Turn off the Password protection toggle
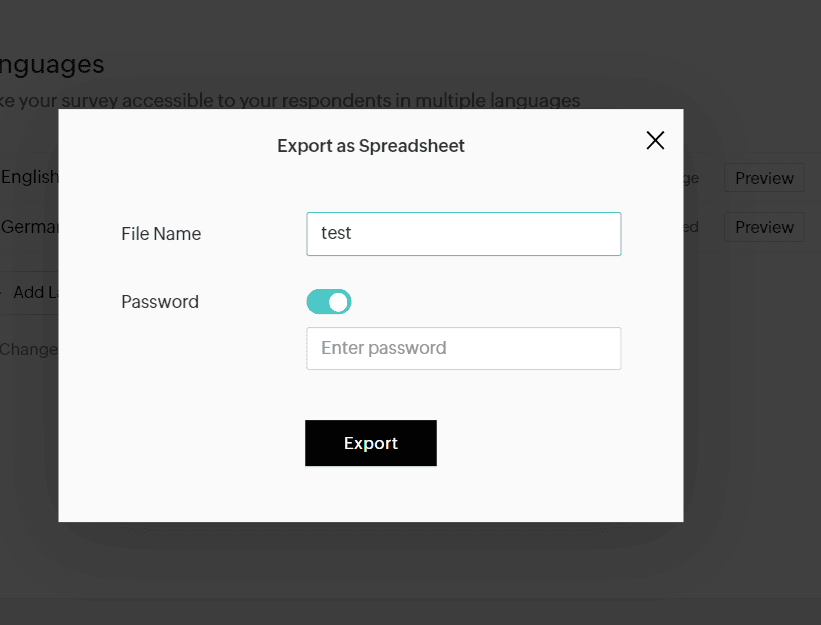 pyautogui.click(x=329, y=301)
